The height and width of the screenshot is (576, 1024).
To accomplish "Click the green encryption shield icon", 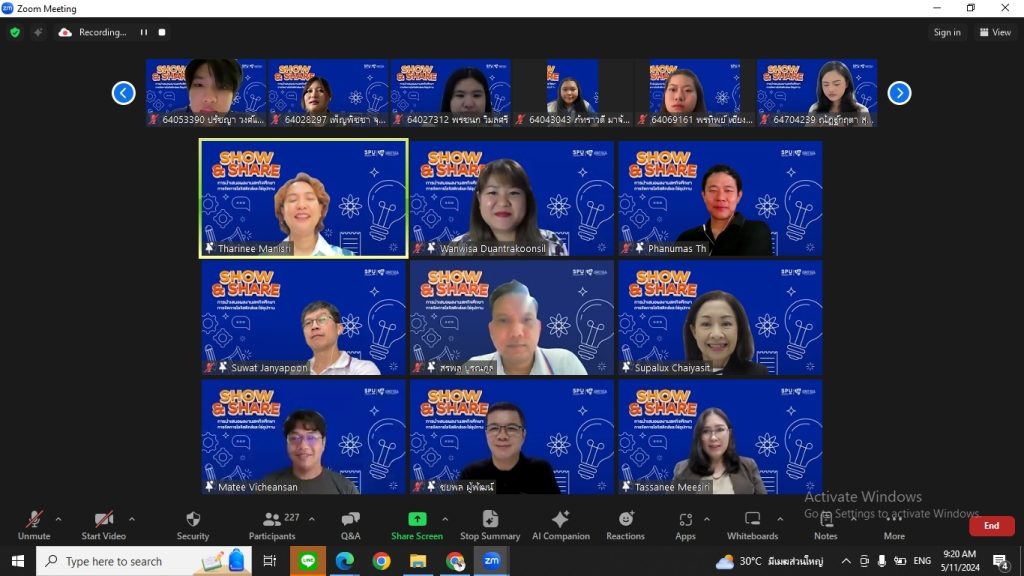I will [15, 32].
